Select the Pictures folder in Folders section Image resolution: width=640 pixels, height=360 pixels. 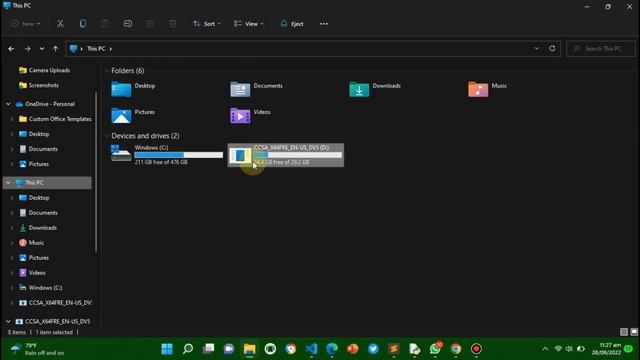pos(134,116)
